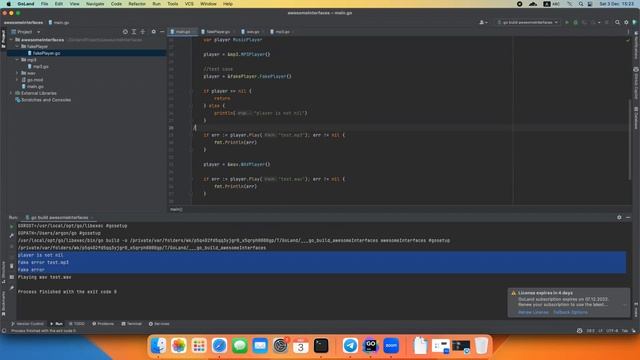This screenshot has width=640, height=360.
Task: Open the user account icon menu
Action: [483, 22]
